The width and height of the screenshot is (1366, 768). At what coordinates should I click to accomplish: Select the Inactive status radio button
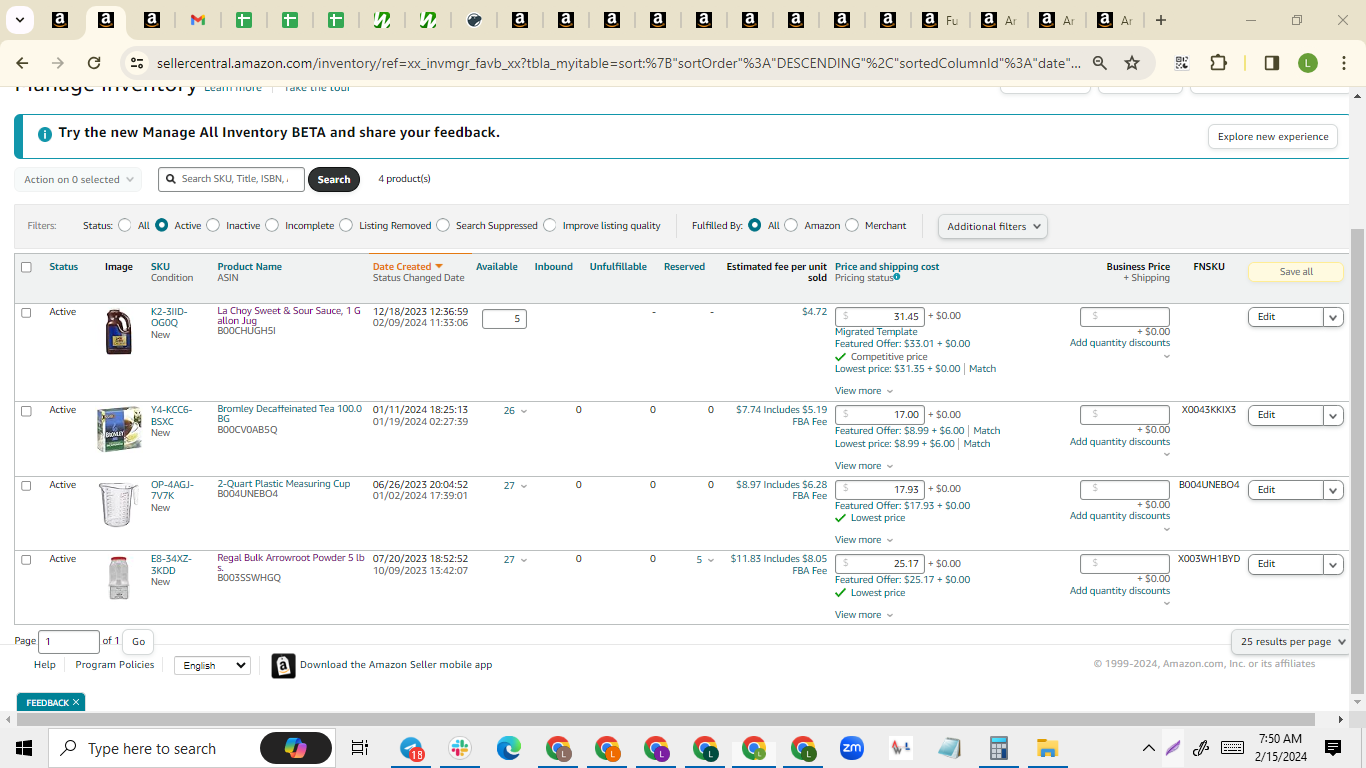(x=213, y=225)
